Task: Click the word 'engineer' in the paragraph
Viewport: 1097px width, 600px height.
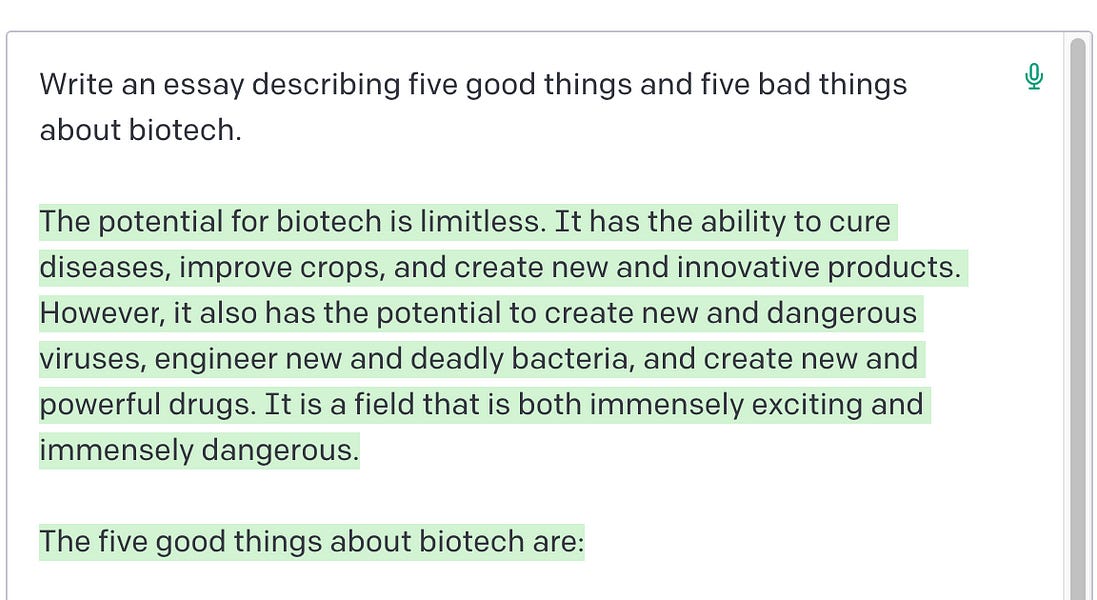Action: [x=216, y=359]
